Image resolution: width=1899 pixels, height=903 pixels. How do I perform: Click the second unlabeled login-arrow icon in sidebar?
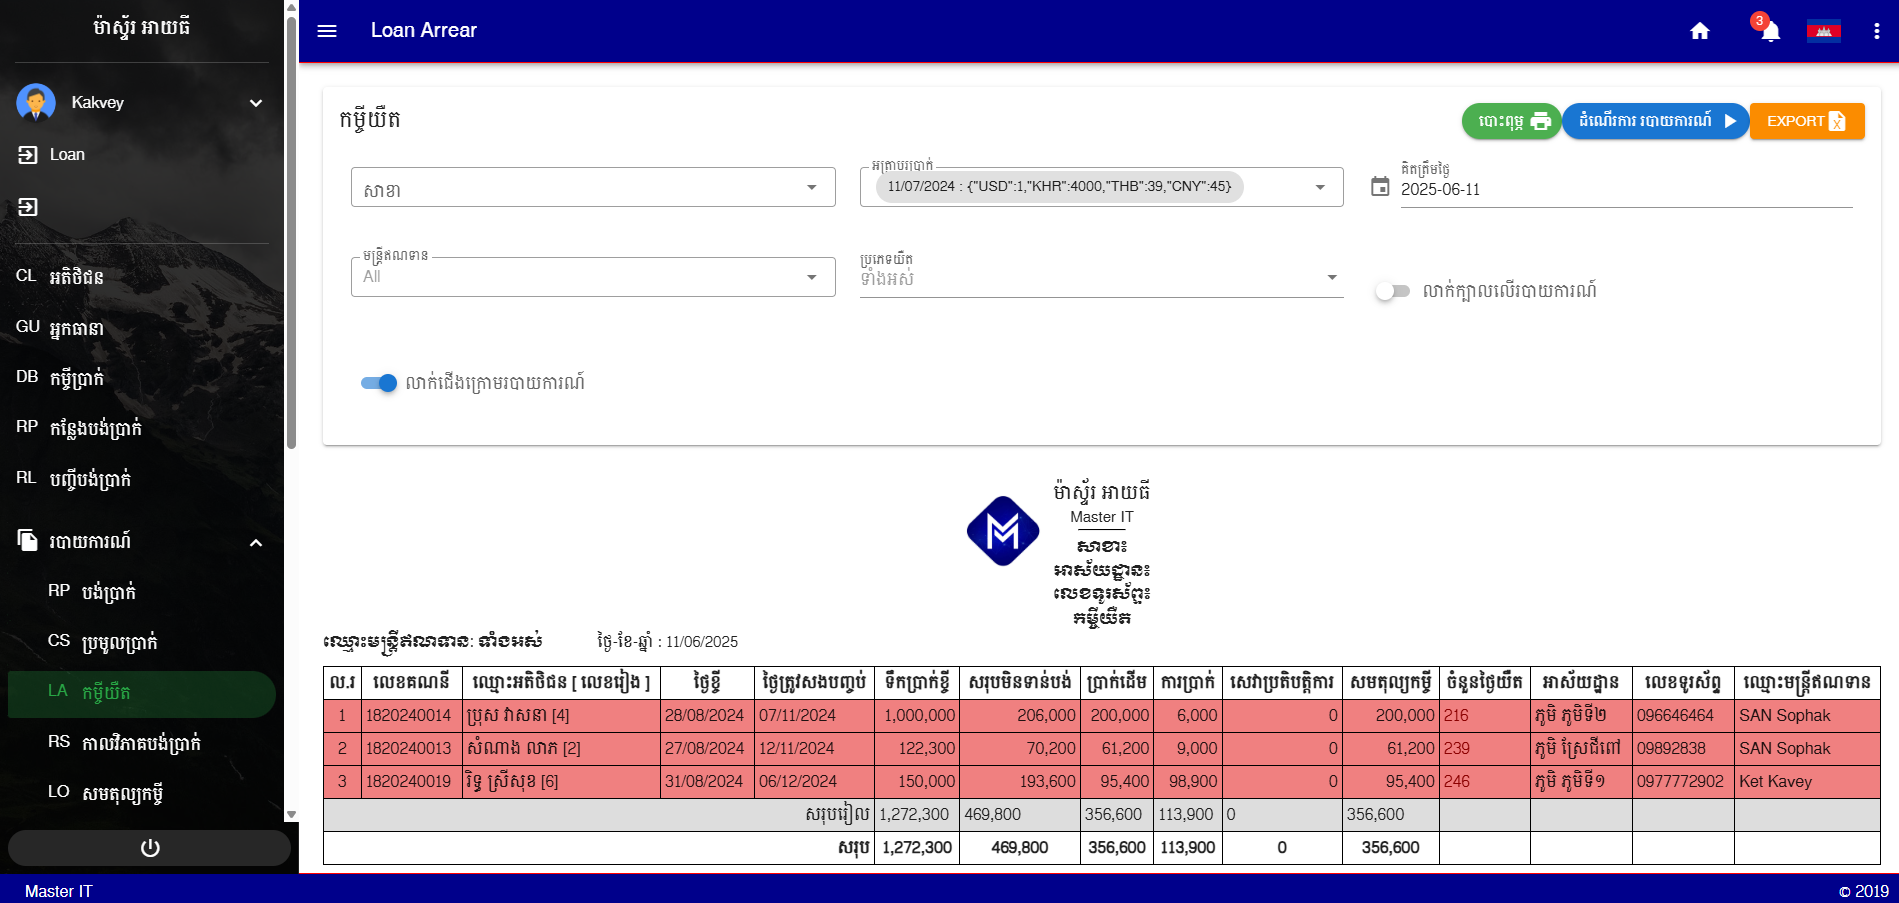[28, 207]
